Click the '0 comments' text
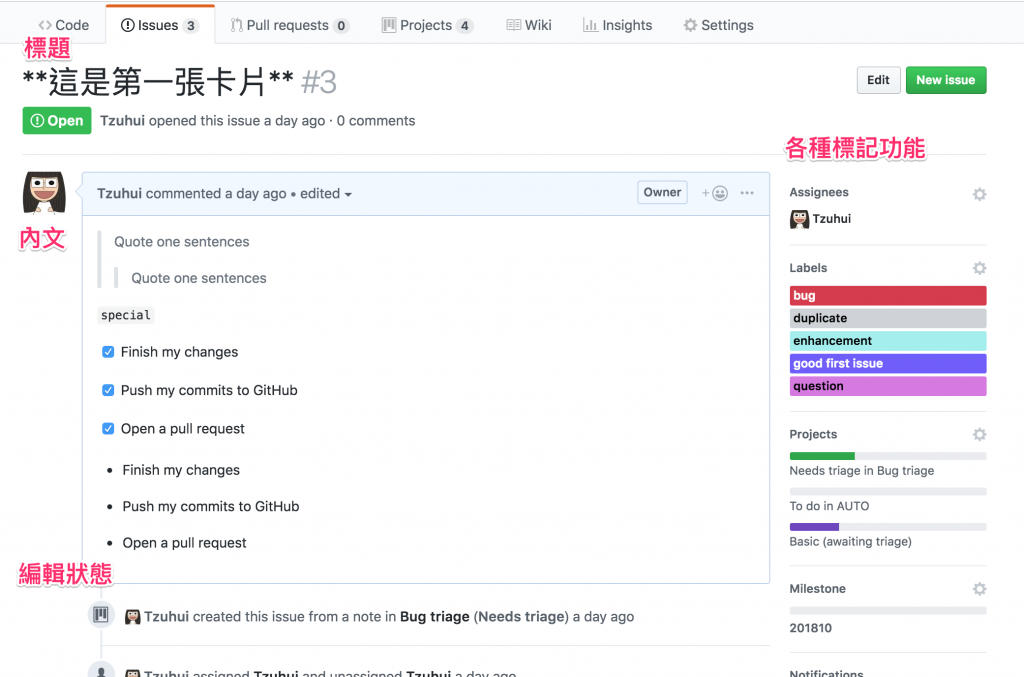This screenshot has width=1024, height=677. click(376, 121)
